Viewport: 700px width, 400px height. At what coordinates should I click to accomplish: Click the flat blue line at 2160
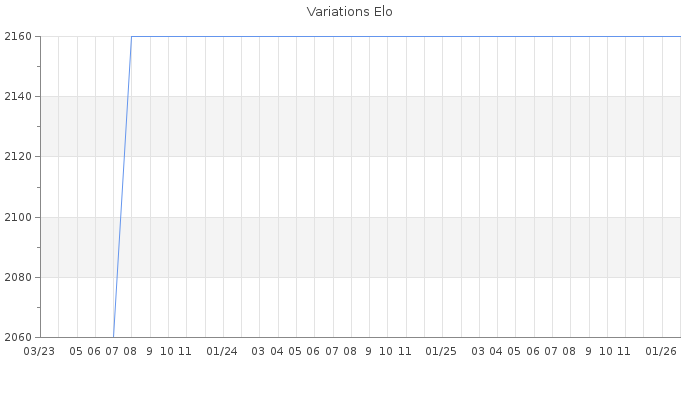tap(400, 36)
